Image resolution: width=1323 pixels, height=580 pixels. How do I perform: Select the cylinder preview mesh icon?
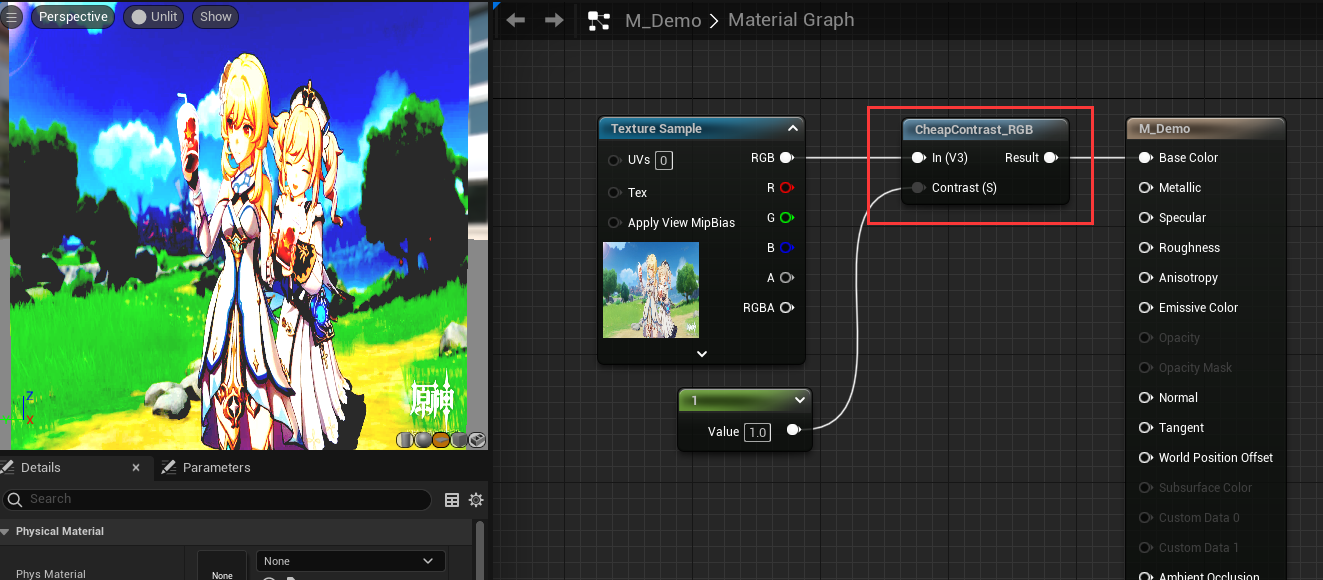[x=404, y=440]
